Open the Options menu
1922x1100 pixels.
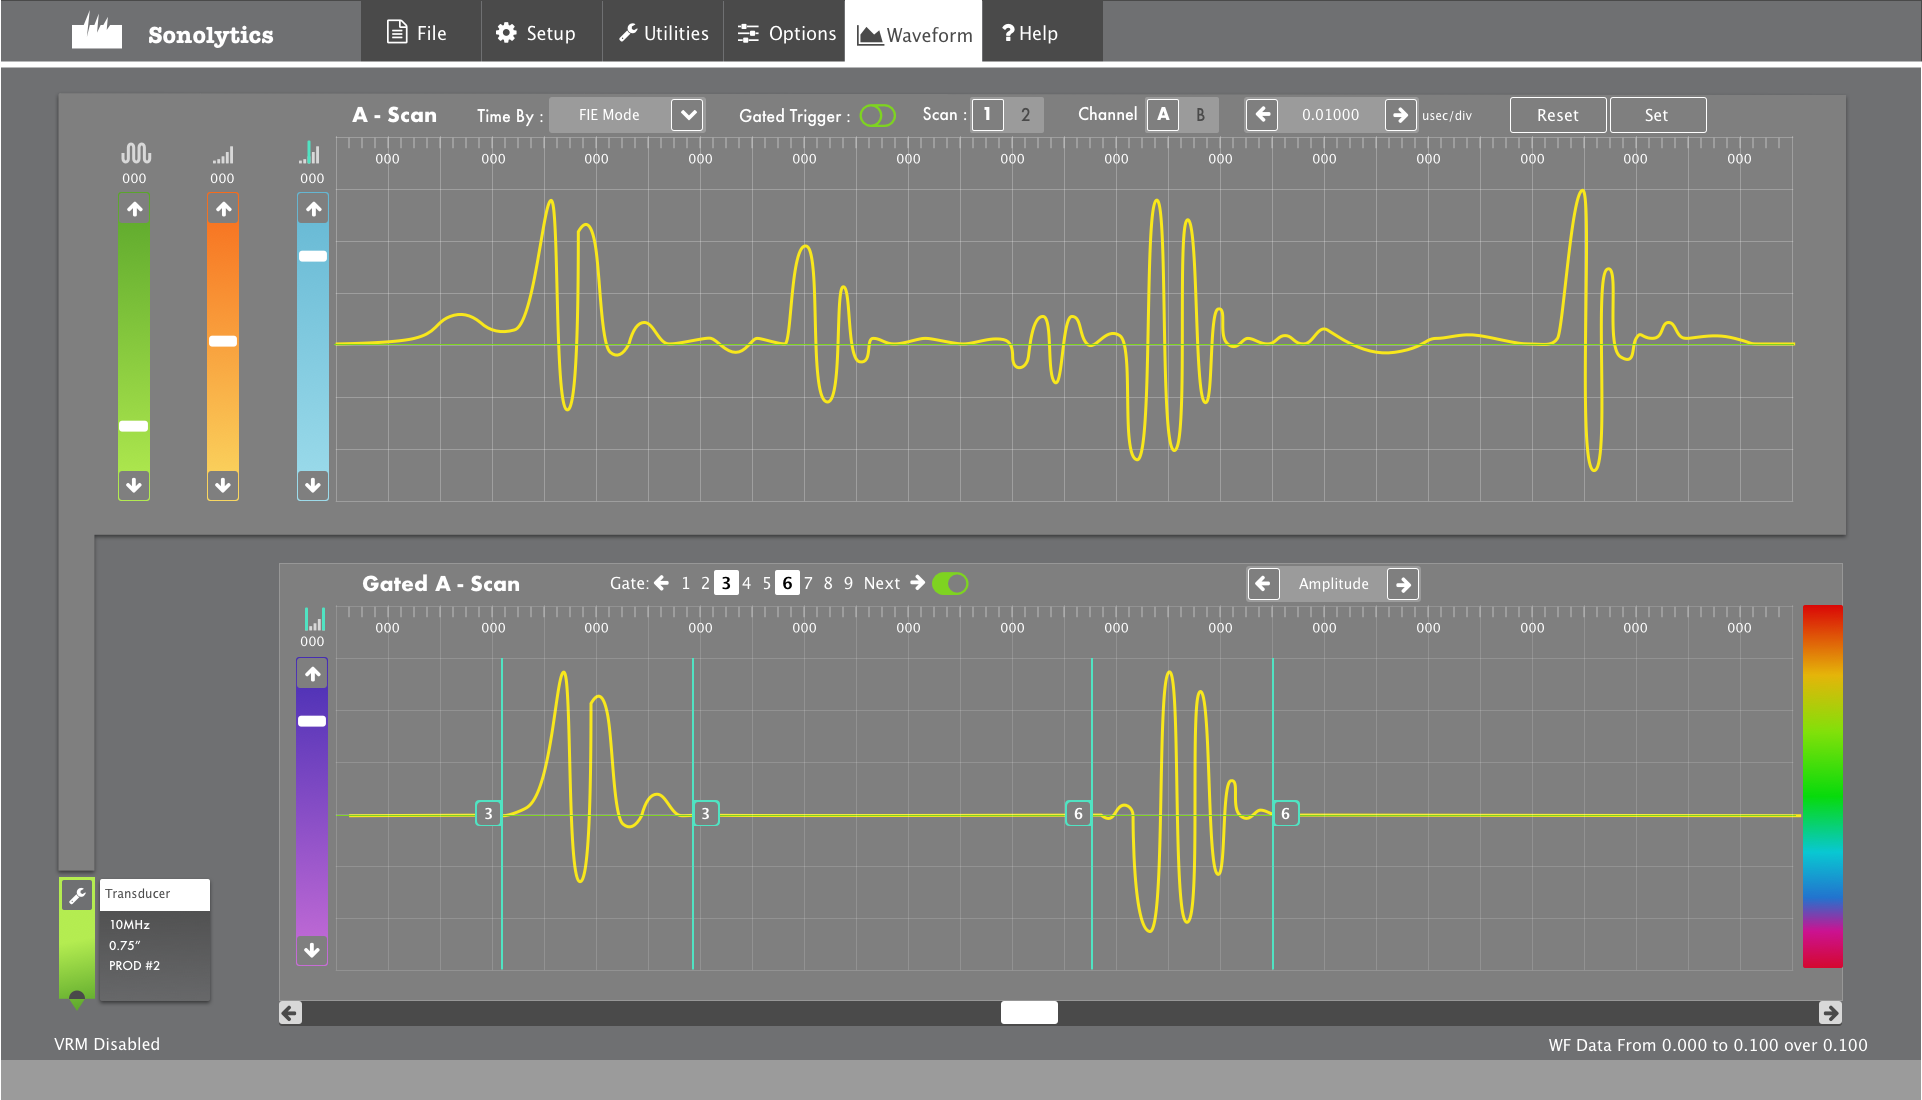click(786, 33)
